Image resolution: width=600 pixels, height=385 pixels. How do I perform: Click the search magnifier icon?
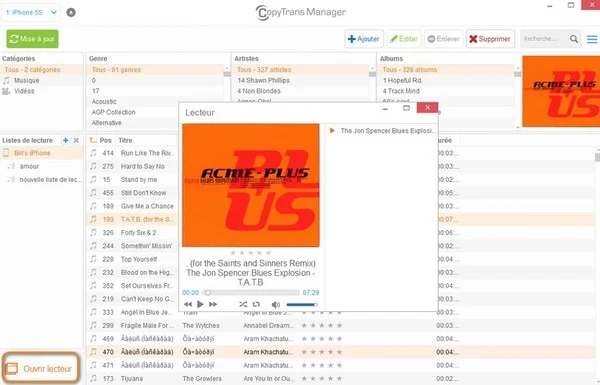574,39
